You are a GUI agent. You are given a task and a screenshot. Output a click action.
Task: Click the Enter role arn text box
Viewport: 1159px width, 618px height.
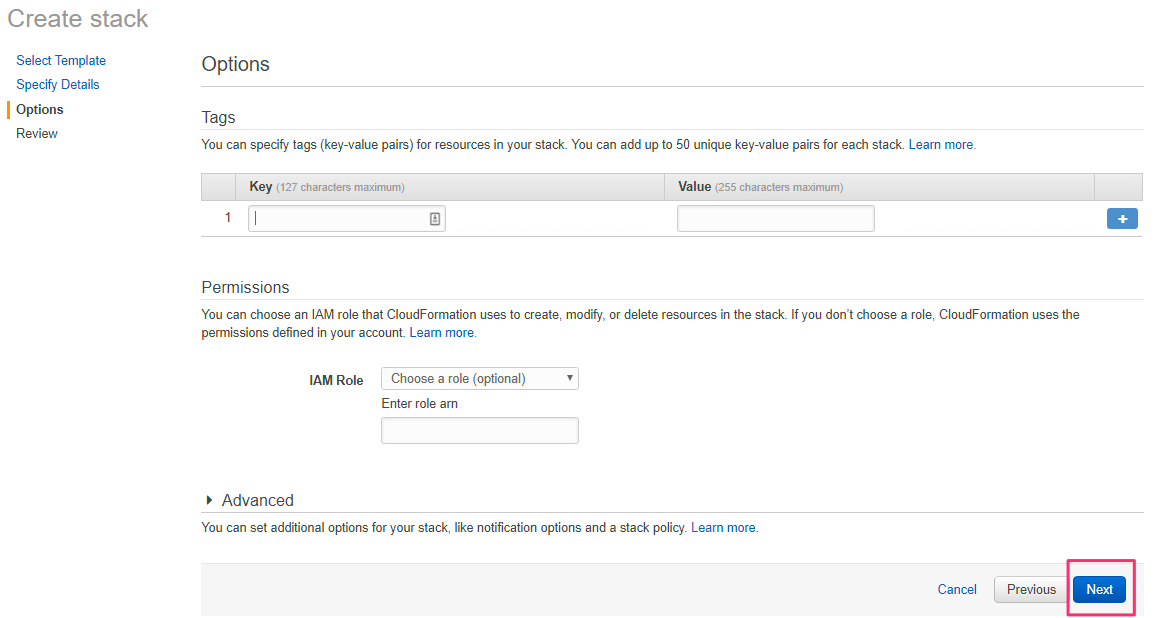pos(480,430)
